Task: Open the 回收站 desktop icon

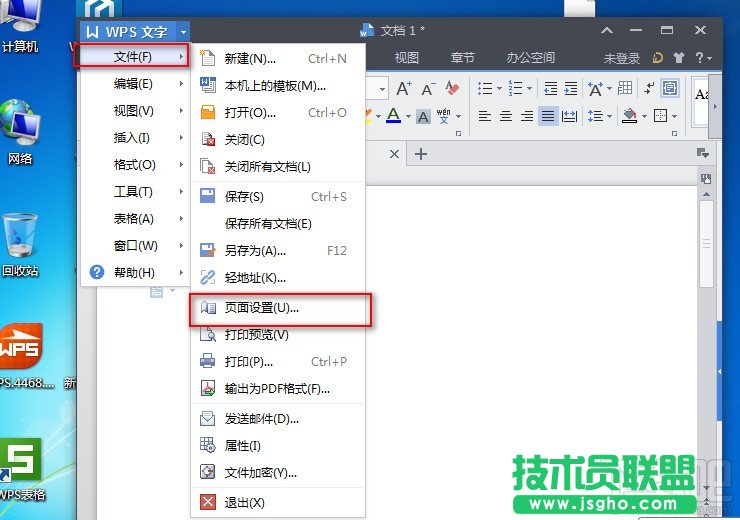Action: [20, 244]
